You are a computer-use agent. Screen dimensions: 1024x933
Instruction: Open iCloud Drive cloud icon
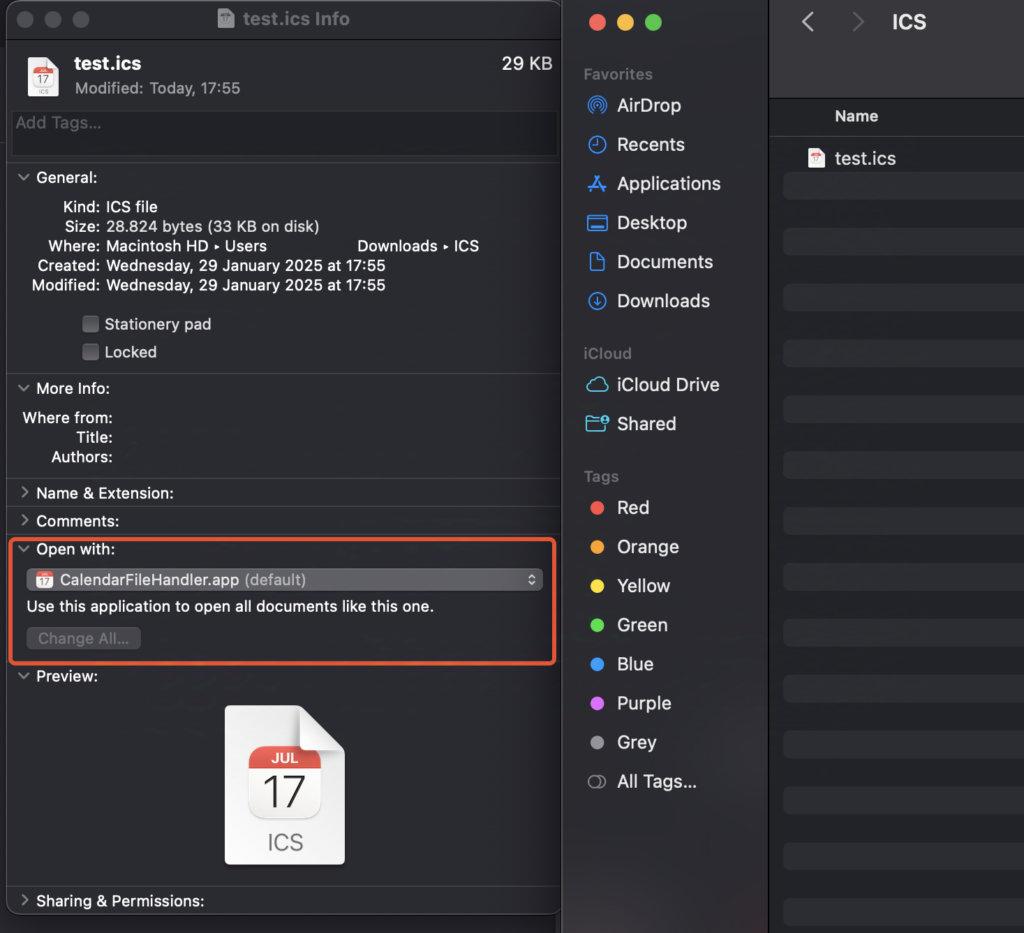597,385
